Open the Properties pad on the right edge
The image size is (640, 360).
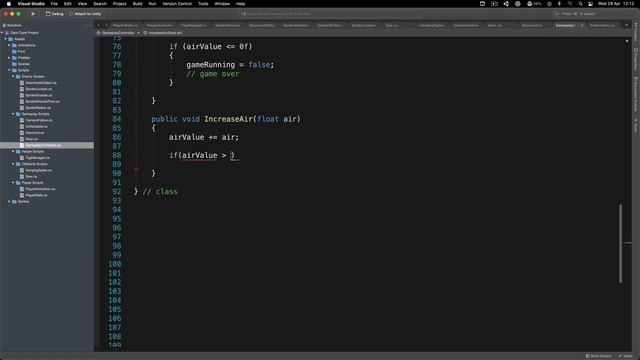[x=636, y=59]
